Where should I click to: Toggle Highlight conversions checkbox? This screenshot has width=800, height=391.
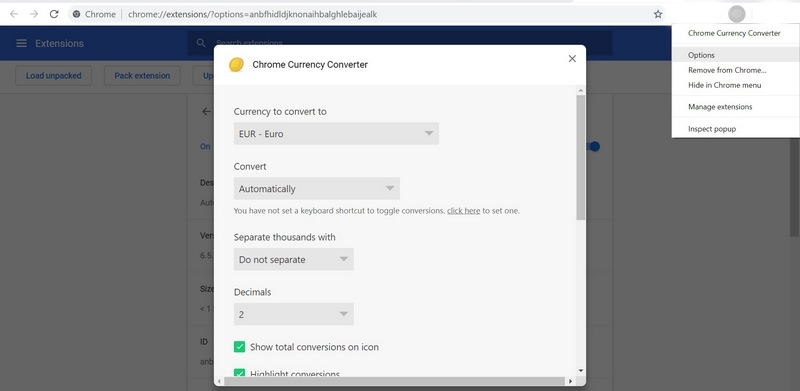pos(239,373)
